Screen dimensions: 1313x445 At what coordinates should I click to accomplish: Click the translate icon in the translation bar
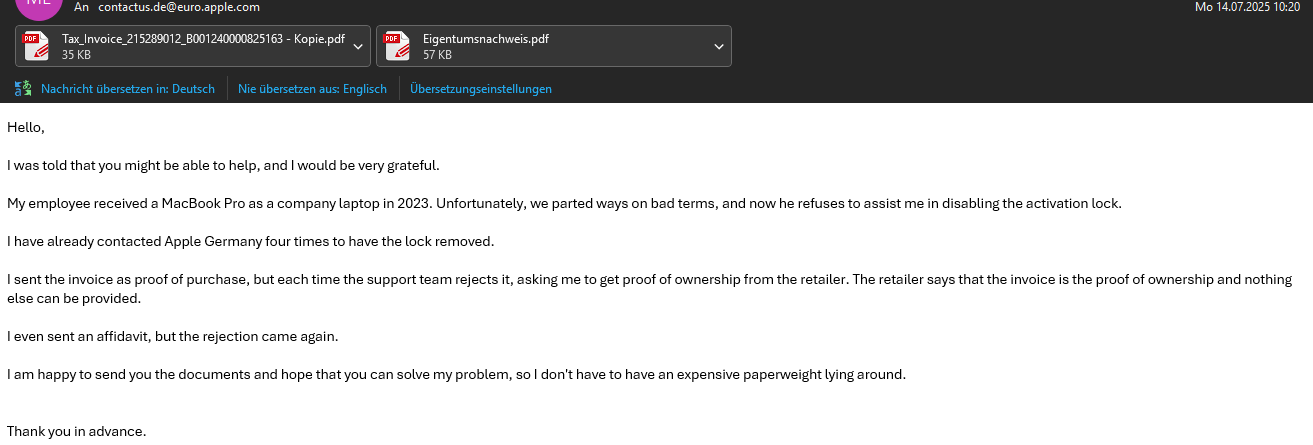[23, 89]
